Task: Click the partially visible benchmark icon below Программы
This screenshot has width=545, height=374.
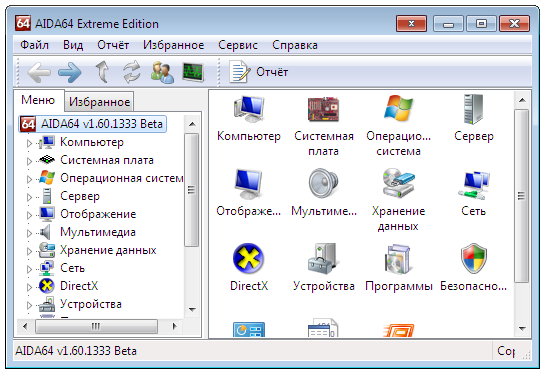Action: coord(398,330)
